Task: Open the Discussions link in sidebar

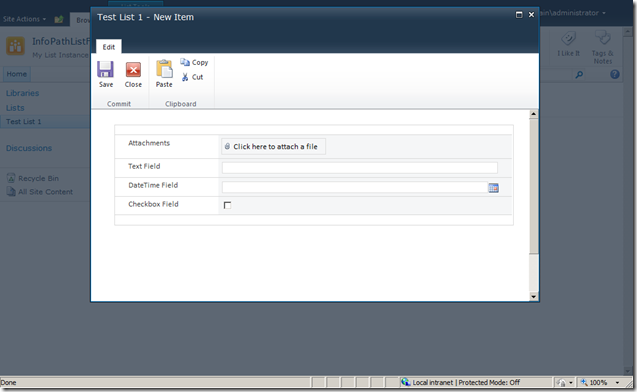Action: (29, 148)
